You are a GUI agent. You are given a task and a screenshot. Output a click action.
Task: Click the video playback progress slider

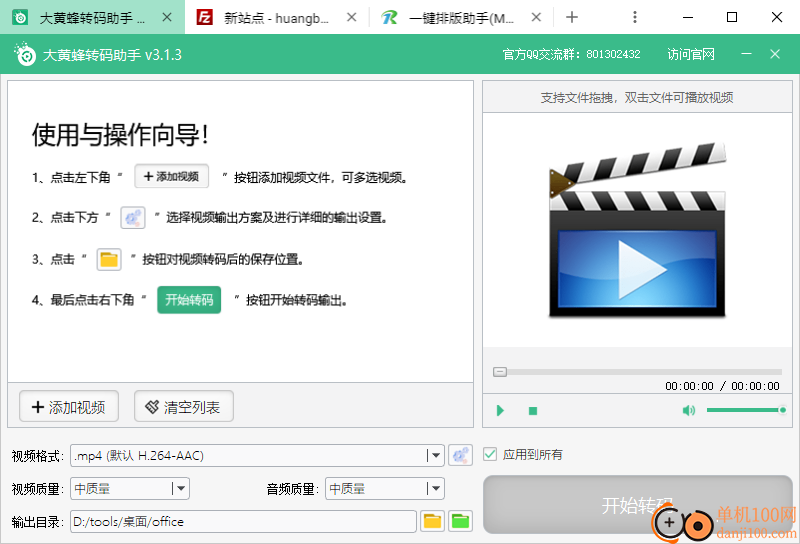pos(637,372)
